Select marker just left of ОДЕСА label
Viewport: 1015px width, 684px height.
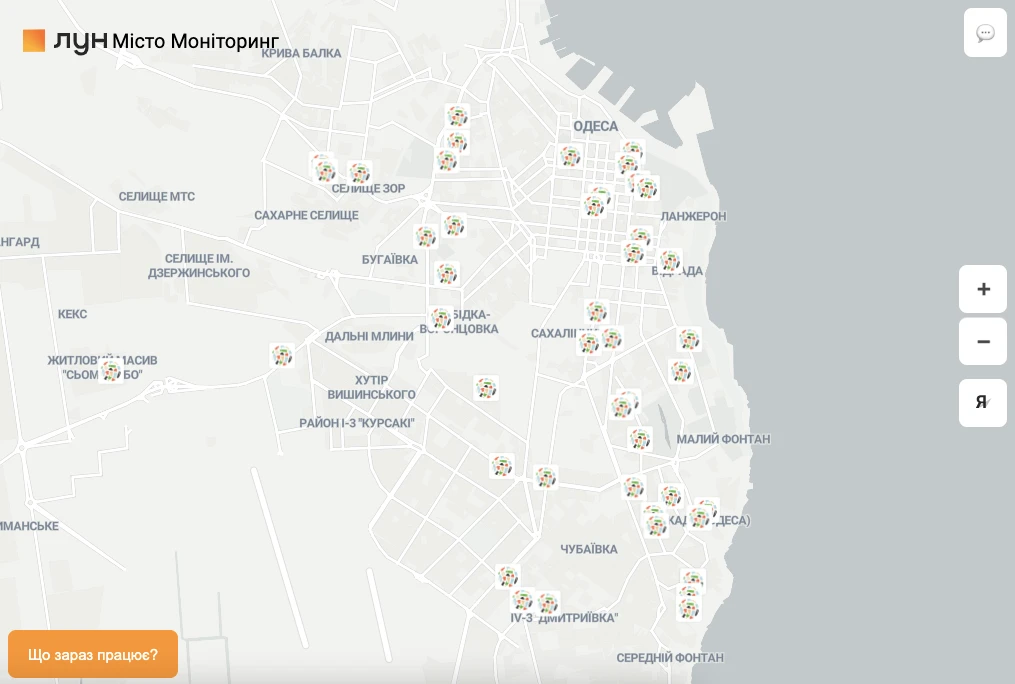click(x=570, y=156)
